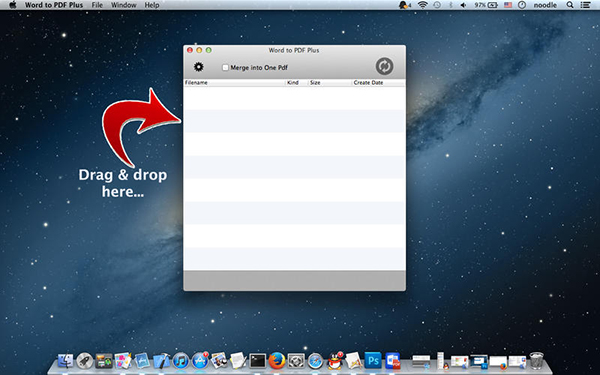Open Spotlight search magnifier
Image resolution: width=600 pixels, height=375 pixels.
point(570,5)
